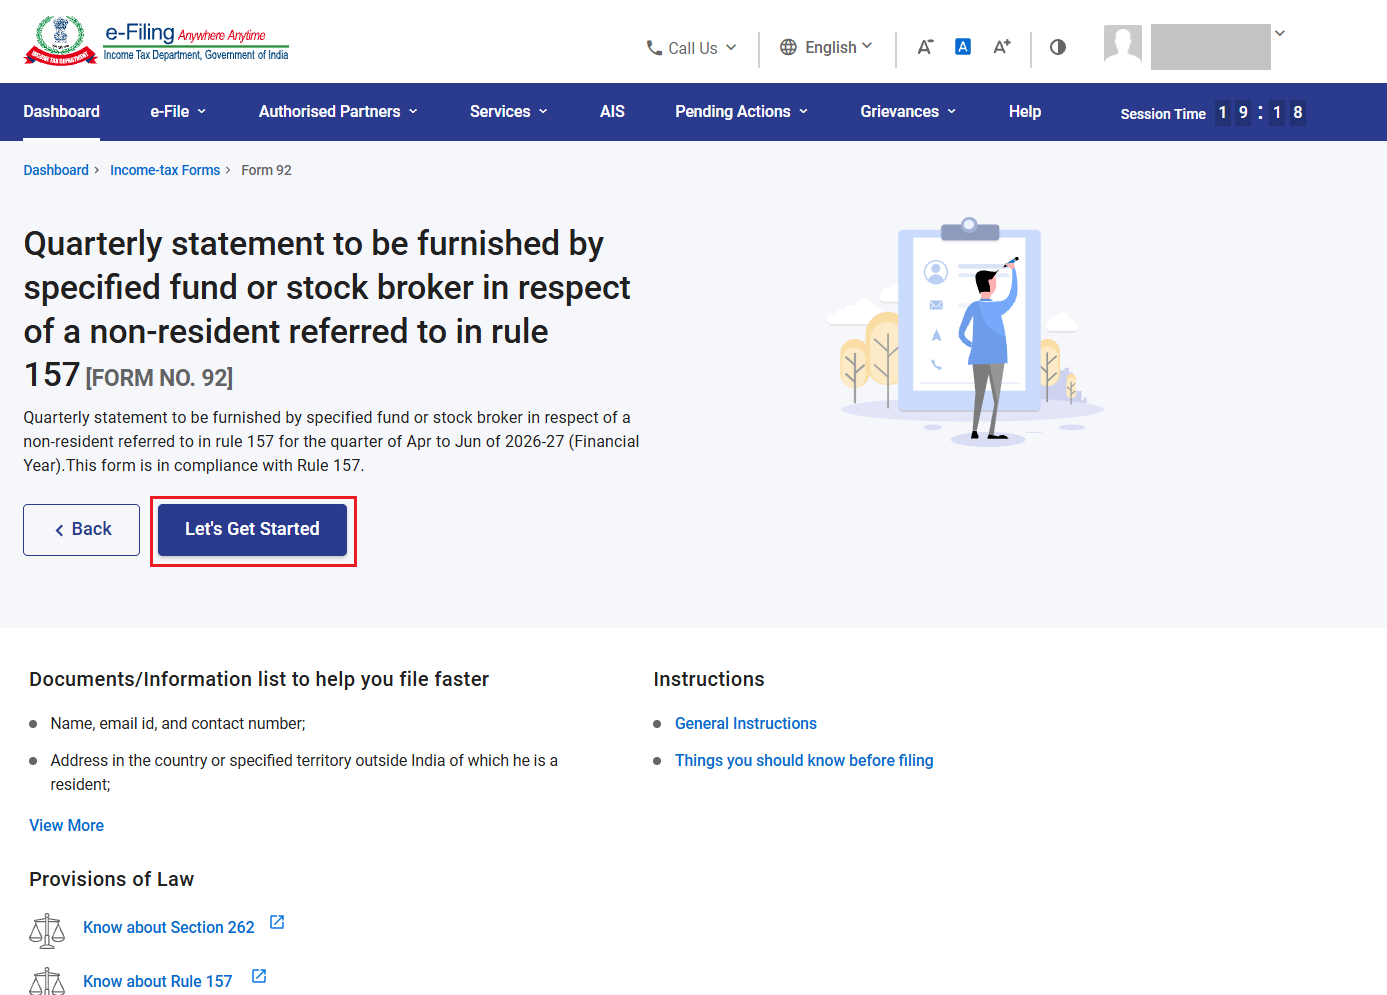The width and height of the screenshot is (1387, 995).
Task: Open the English language dropdown
Action: tap(826, 47)
